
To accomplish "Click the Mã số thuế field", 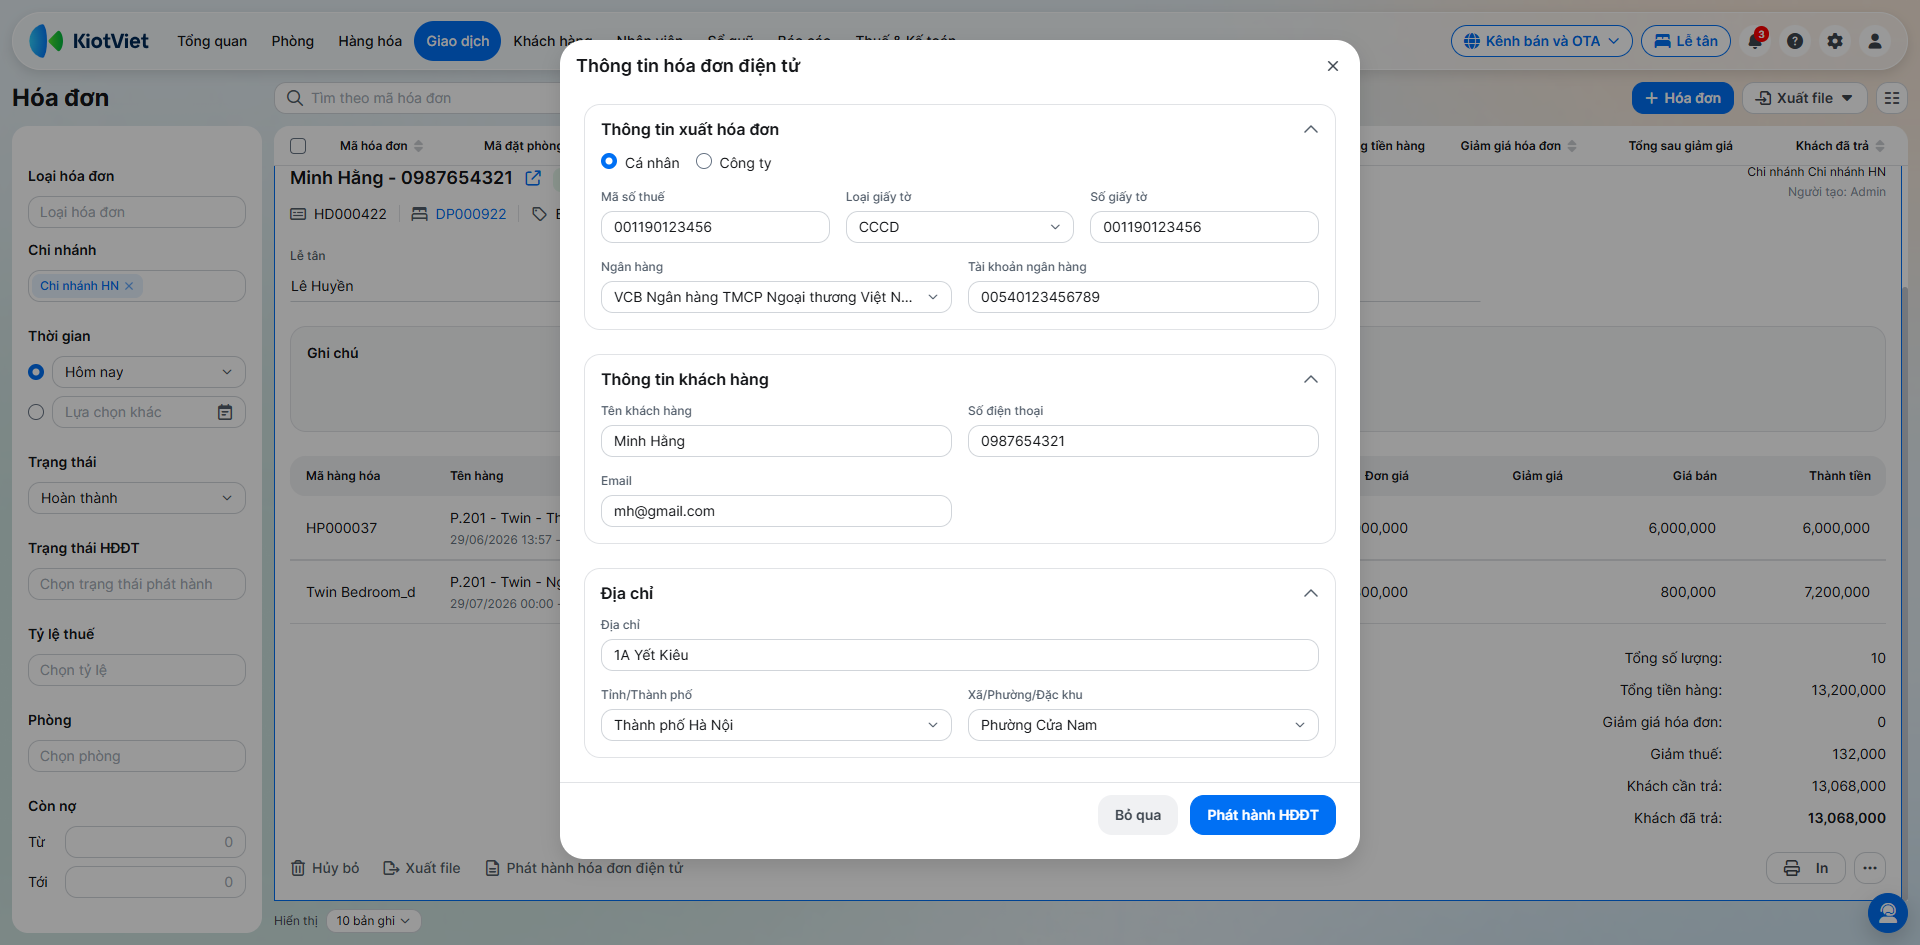I will pos(715,227).
